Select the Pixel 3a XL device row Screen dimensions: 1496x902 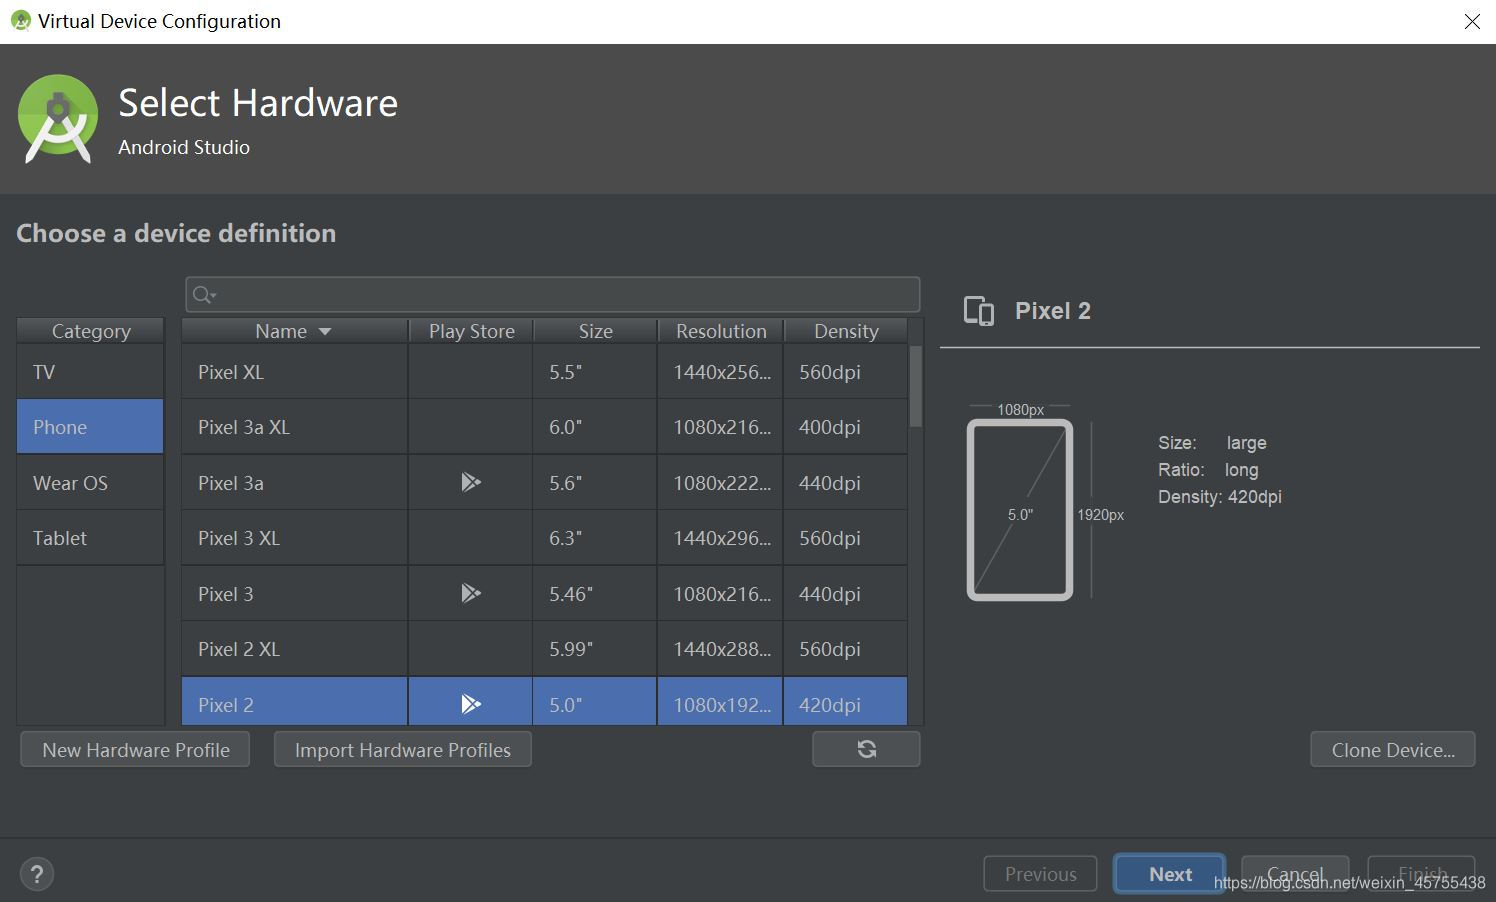(x=545, y=427)
